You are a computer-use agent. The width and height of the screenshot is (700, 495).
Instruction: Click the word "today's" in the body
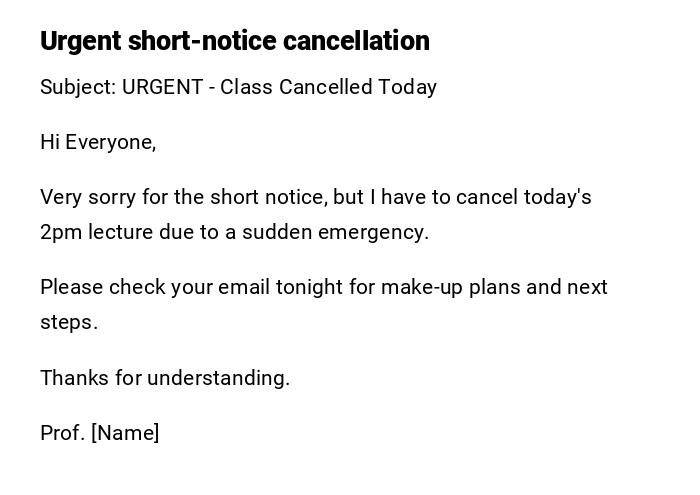(556, 197)
